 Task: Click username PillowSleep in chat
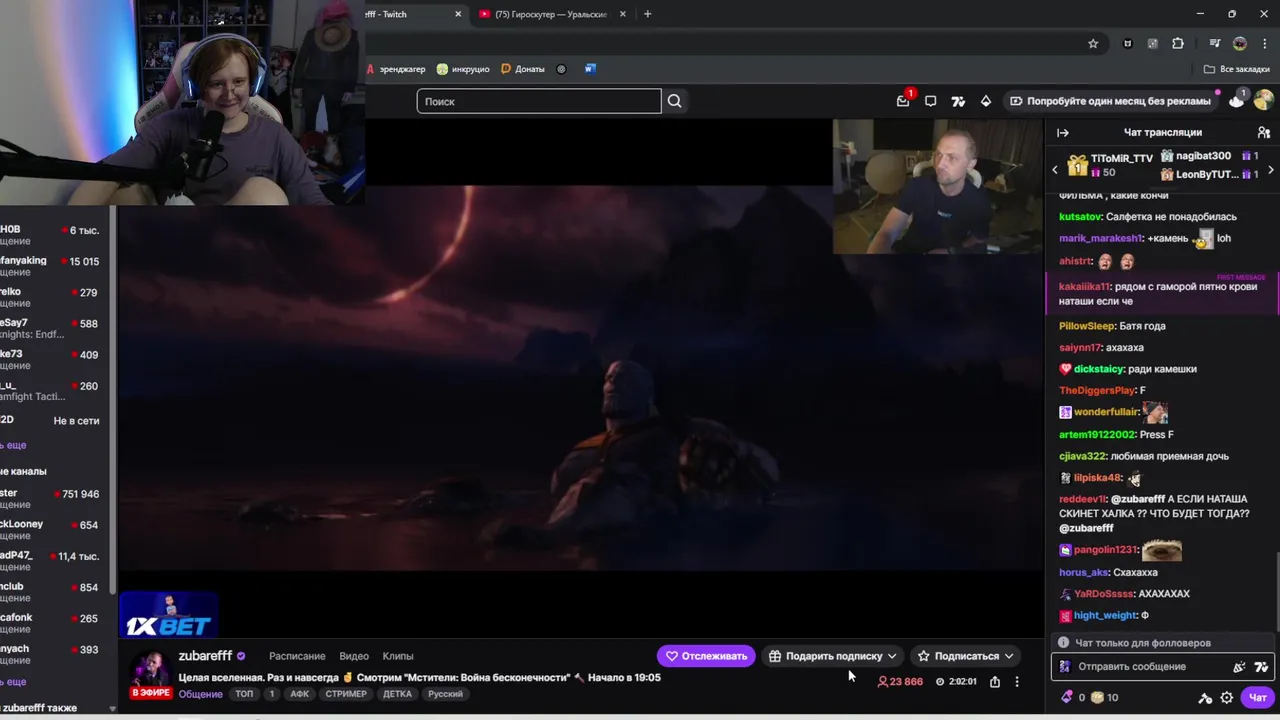coord(1086,326)
